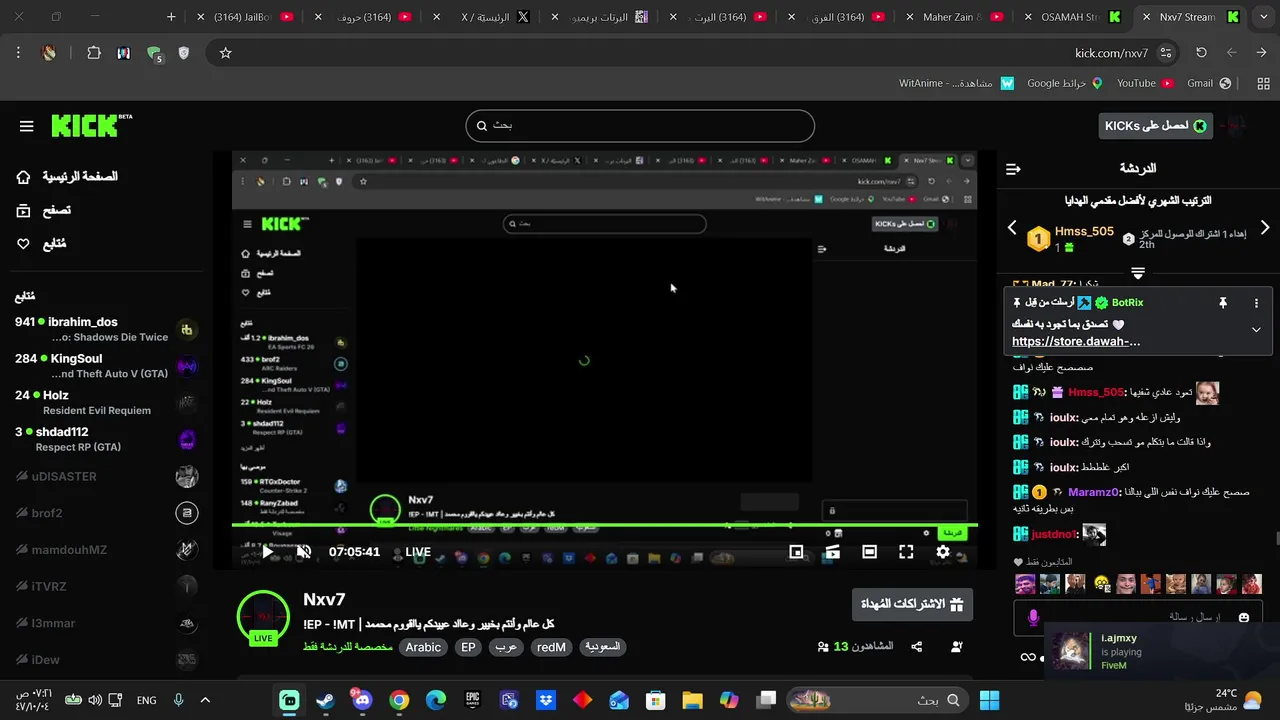This screenshot has height=720, width=1280.
Task: Show previous gift leaderboard entry
Action: tap(1012, 228)
